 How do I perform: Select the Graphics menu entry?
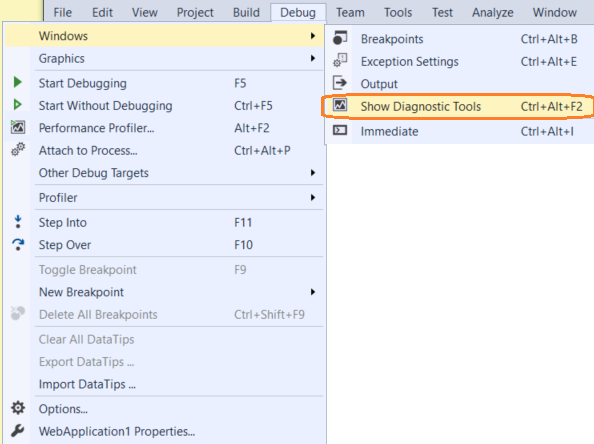point(164,58)
